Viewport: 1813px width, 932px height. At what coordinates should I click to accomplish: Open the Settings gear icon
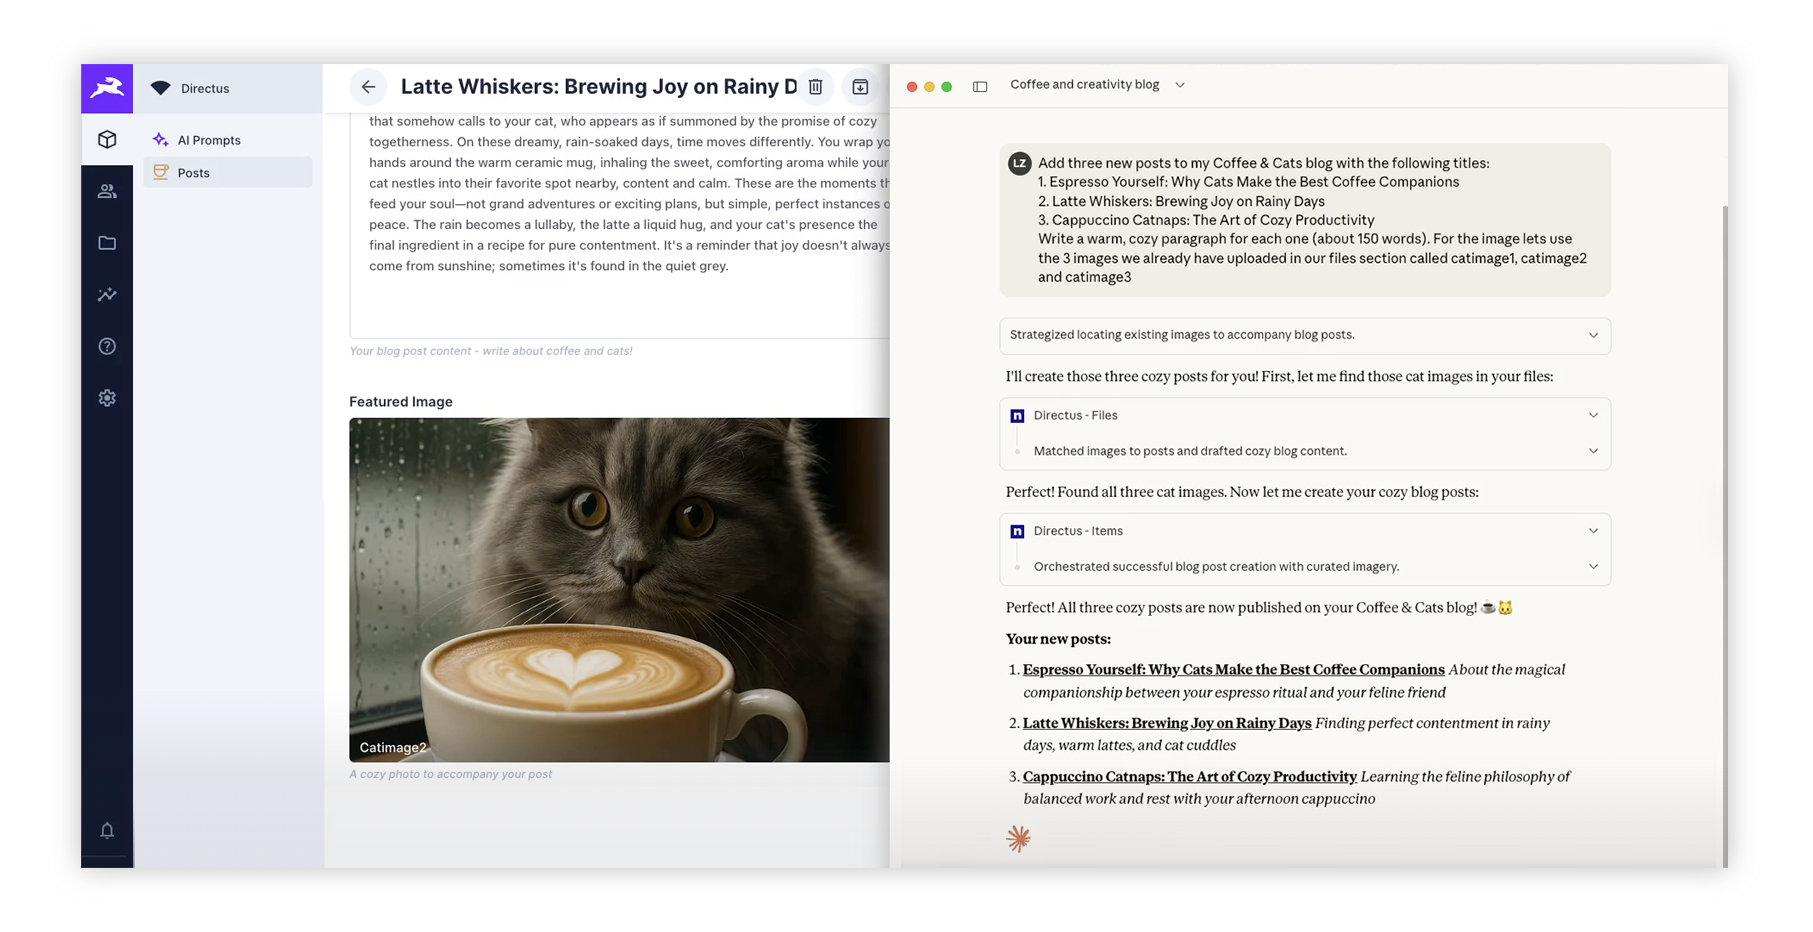[107, 398]
